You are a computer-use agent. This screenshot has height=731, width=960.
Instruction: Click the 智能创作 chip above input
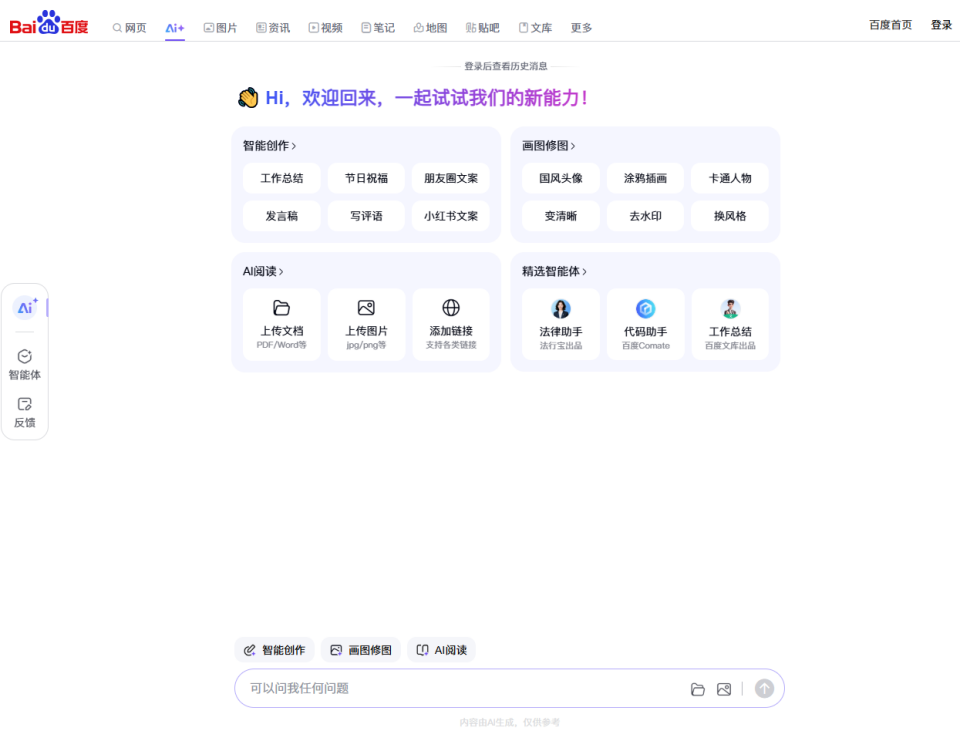[x=274, y=650]
